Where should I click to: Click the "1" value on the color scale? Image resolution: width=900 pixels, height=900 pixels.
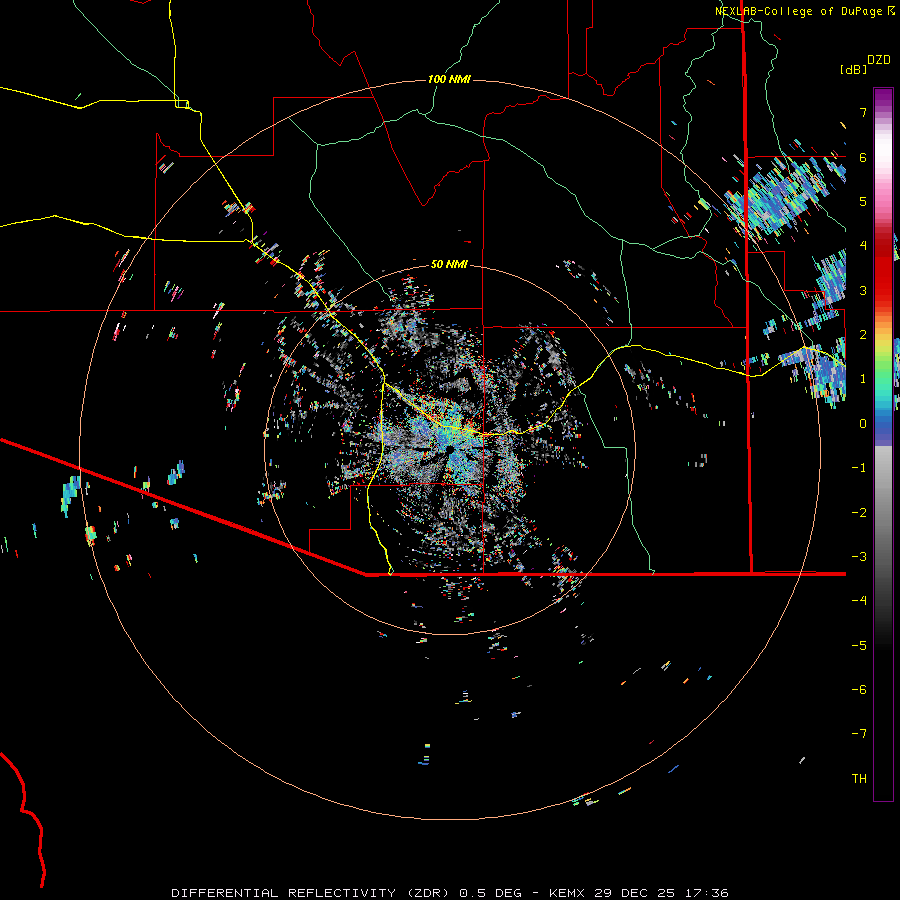click(x=863, y=379)
